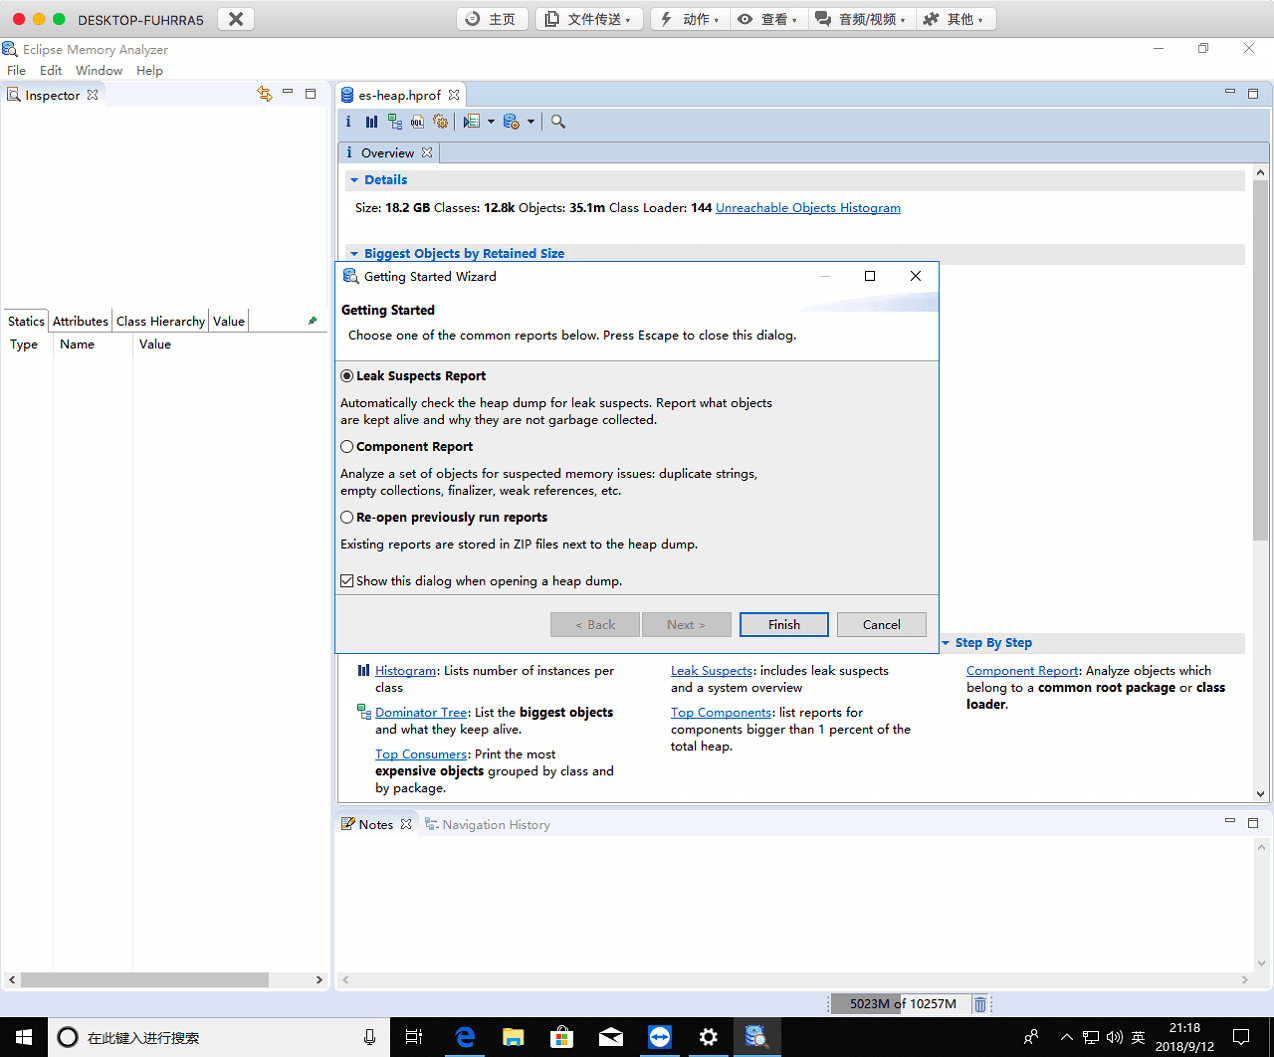Click the heap memory usage bar 5023M of 10257M
Viewport: 1274px width, 1057px height.
(x=900, y=1004)
